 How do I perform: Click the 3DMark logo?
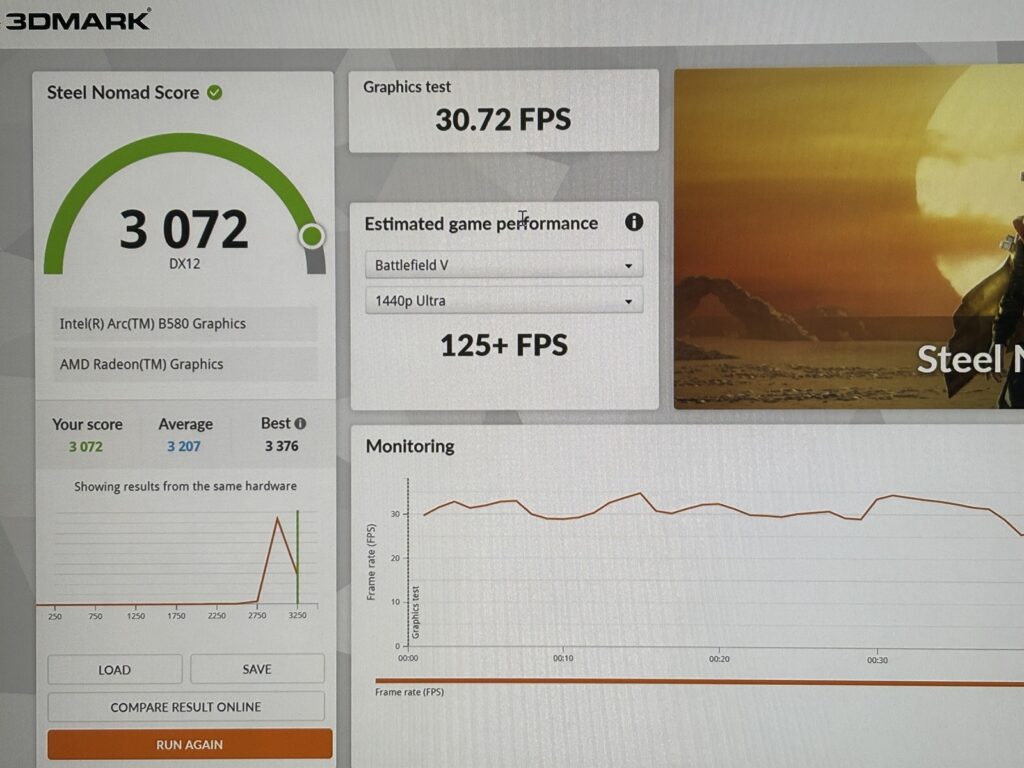tap(78, 19)
